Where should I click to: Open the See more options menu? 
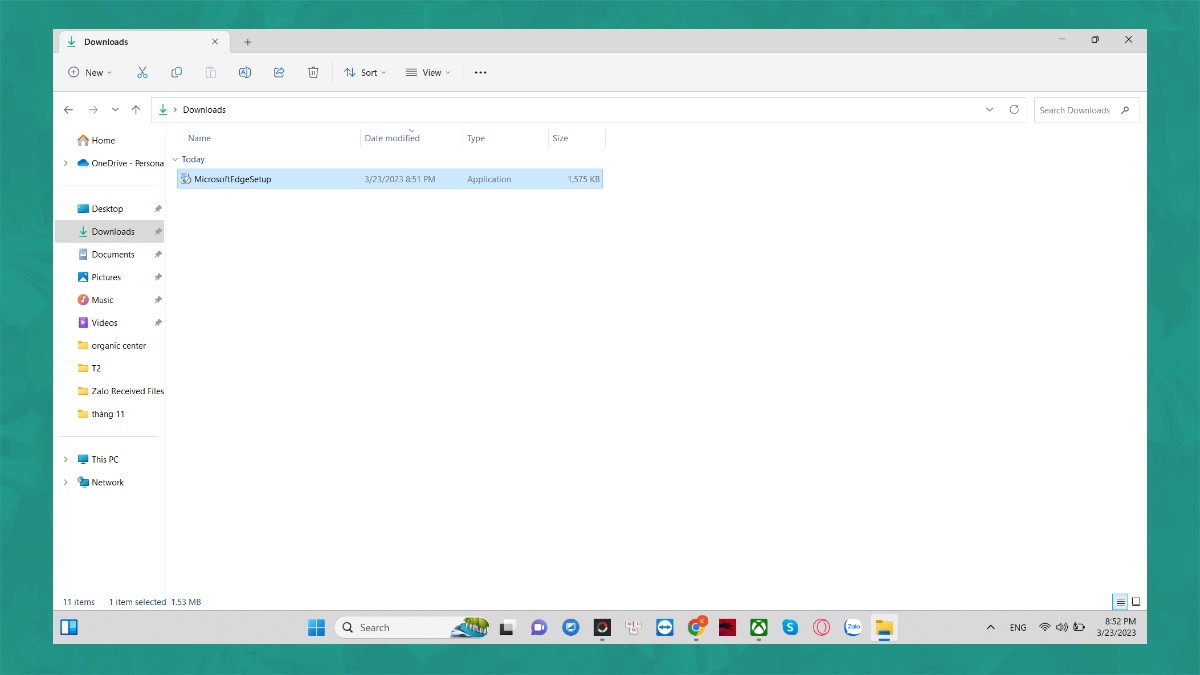coord(480,72)
